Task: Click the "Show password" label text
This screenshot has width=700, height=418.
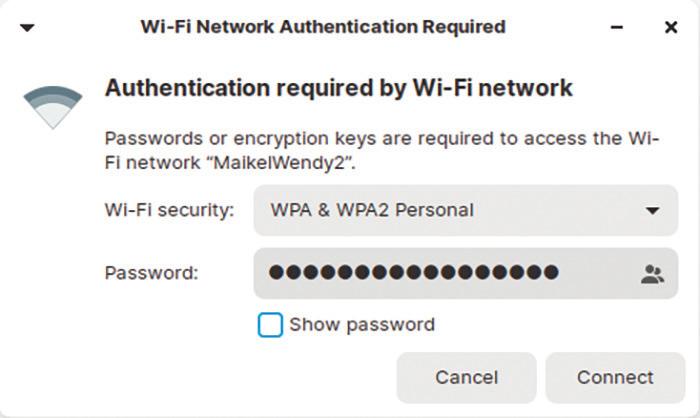Action: coord(362,325)
